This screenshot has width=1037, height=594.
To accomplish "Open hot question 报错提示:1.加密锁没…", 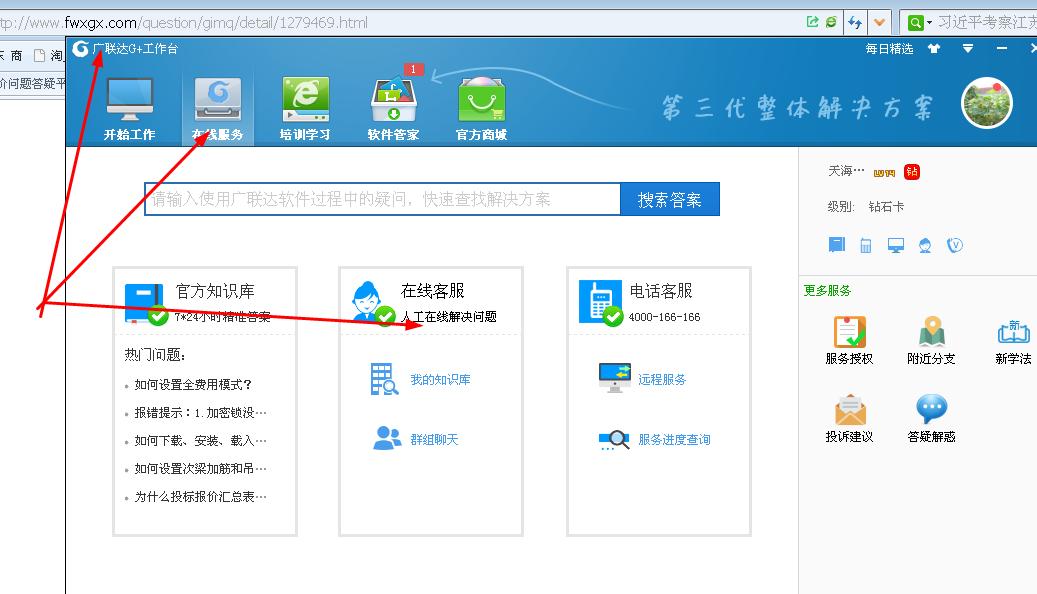I will point(200,413).
